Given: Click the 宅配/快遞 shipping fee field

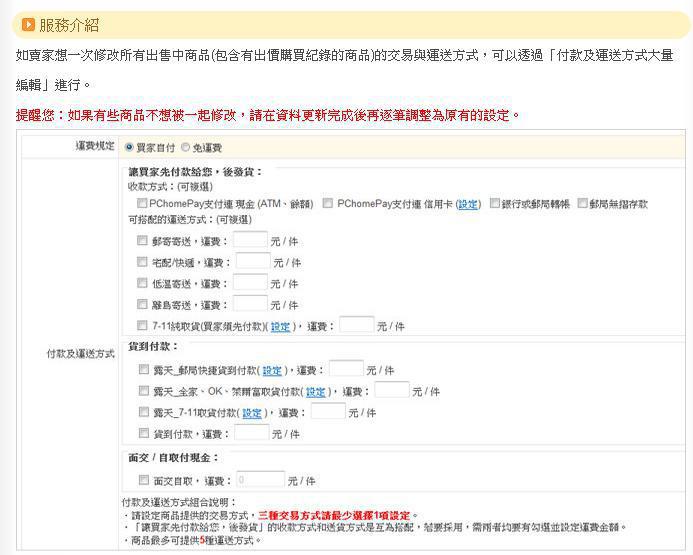Looking at the screenshot, I should (253, 261).
